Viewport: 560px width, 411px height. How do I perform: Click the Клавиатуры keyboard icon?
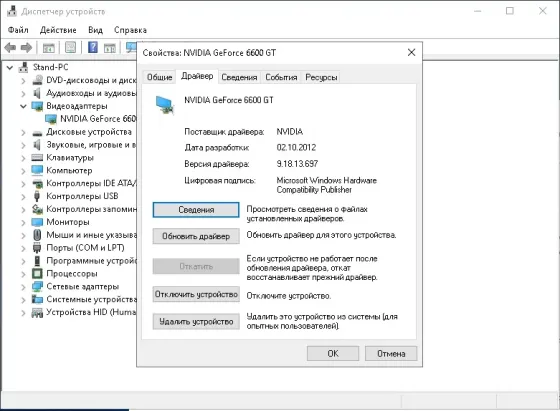click(x=37, y=157)
